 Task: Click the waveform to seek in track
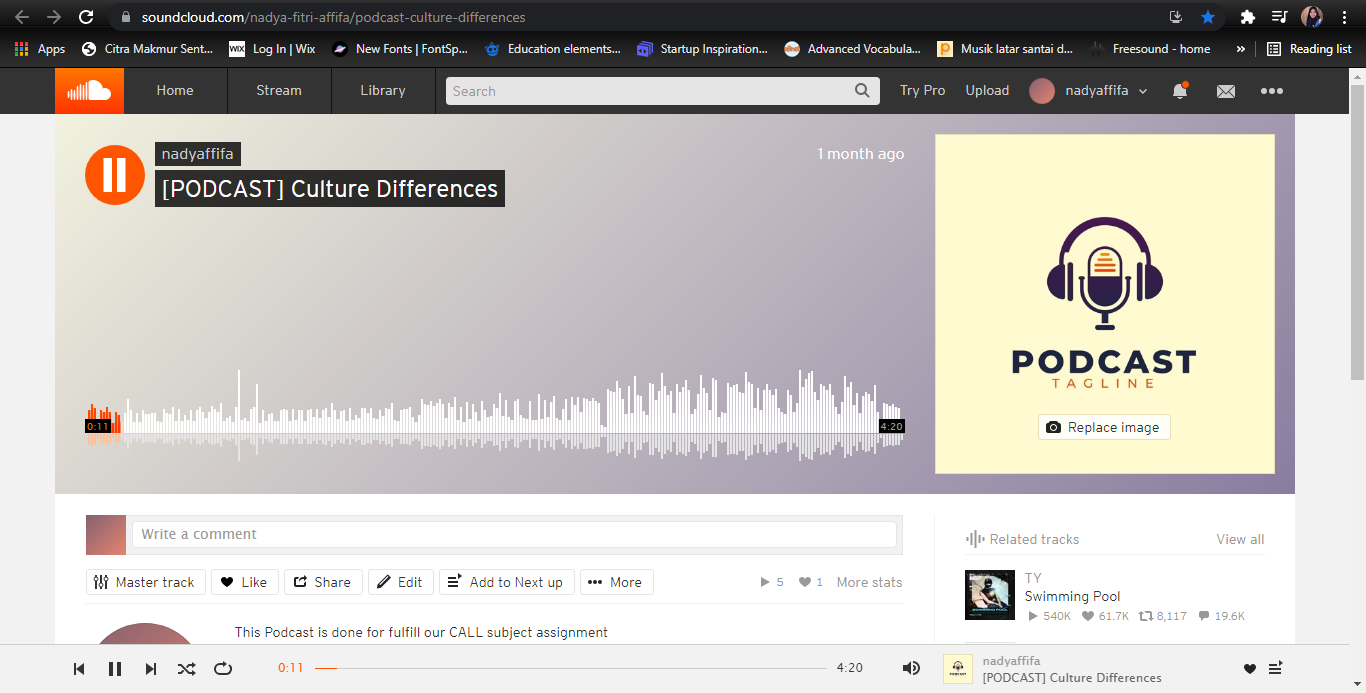click(495, 415)
